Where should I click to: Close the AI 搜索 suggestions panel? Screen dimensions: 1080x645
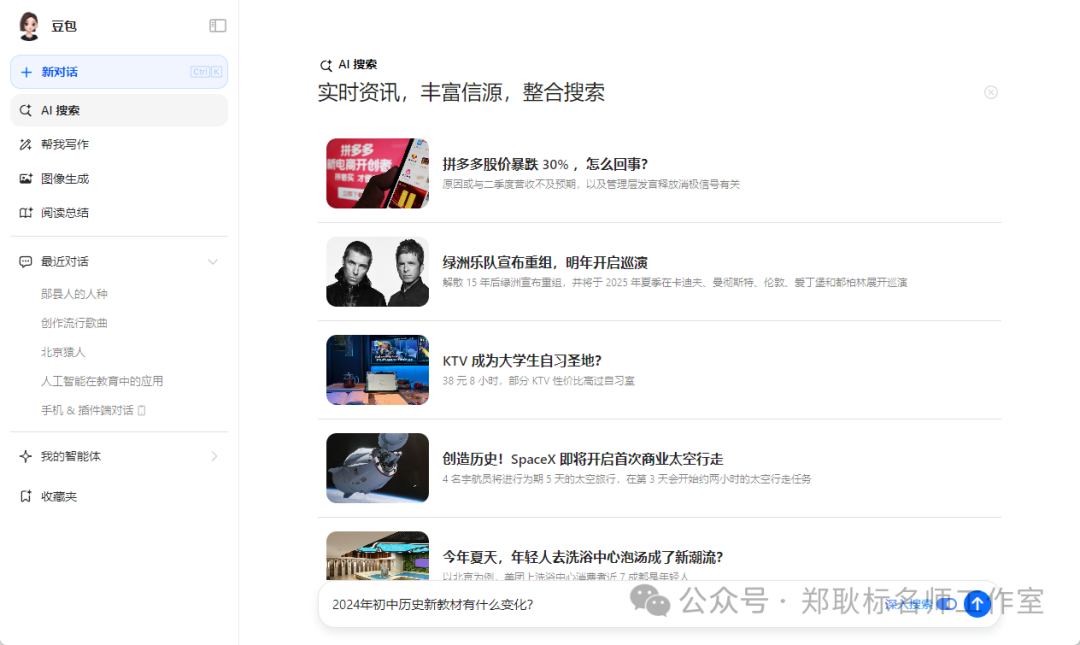point(990,92)
